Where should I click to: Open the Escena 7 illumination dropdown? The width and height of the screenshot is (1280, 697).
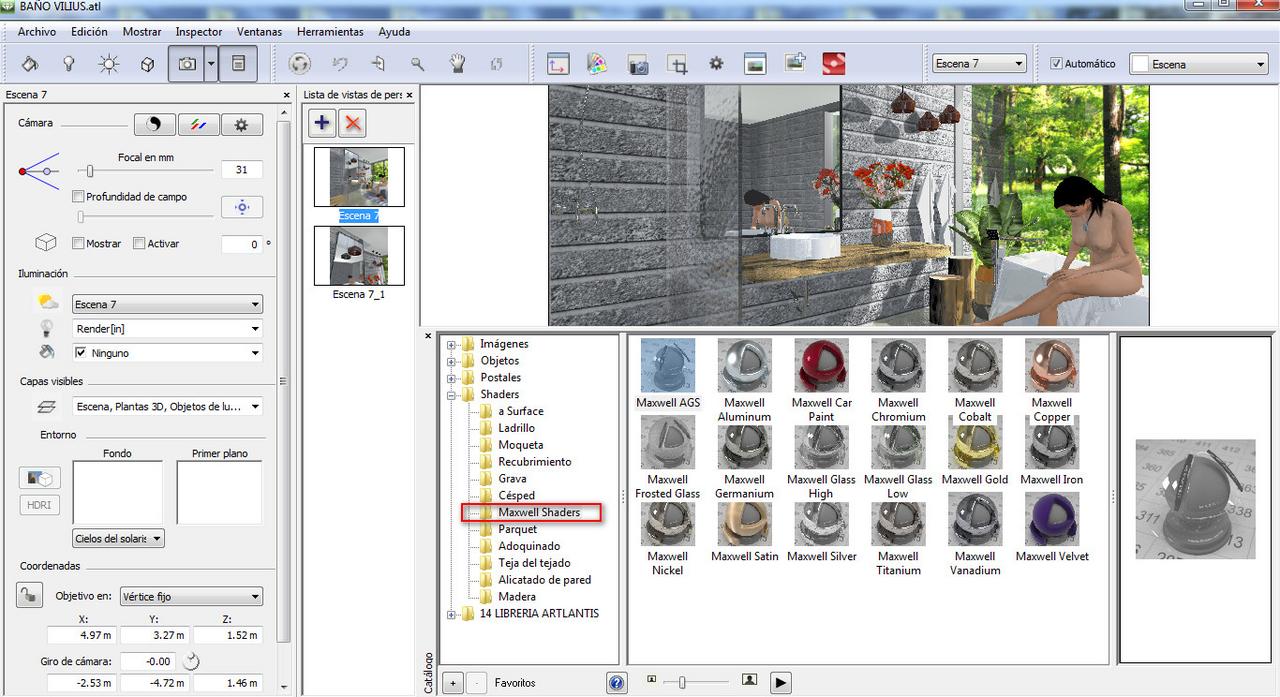[x=168, y=304]
